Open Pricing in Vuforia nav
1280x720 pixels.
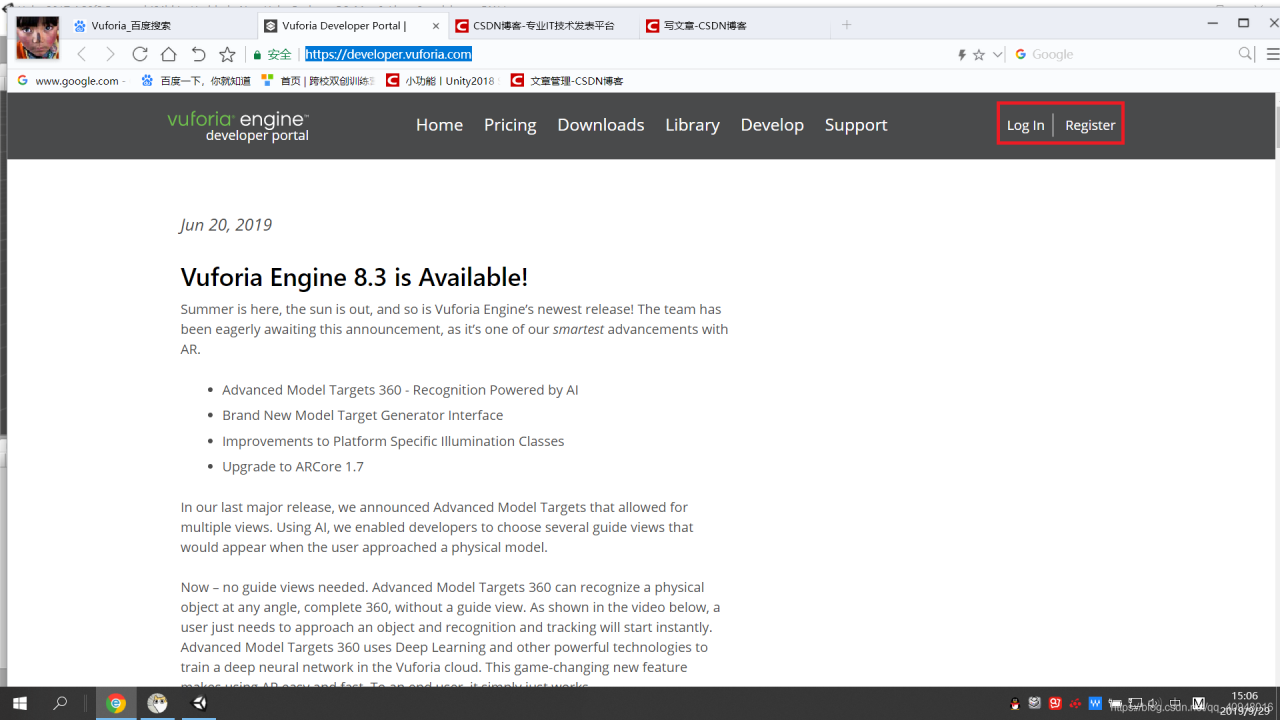pyautogui.click(x=510, y=125)
